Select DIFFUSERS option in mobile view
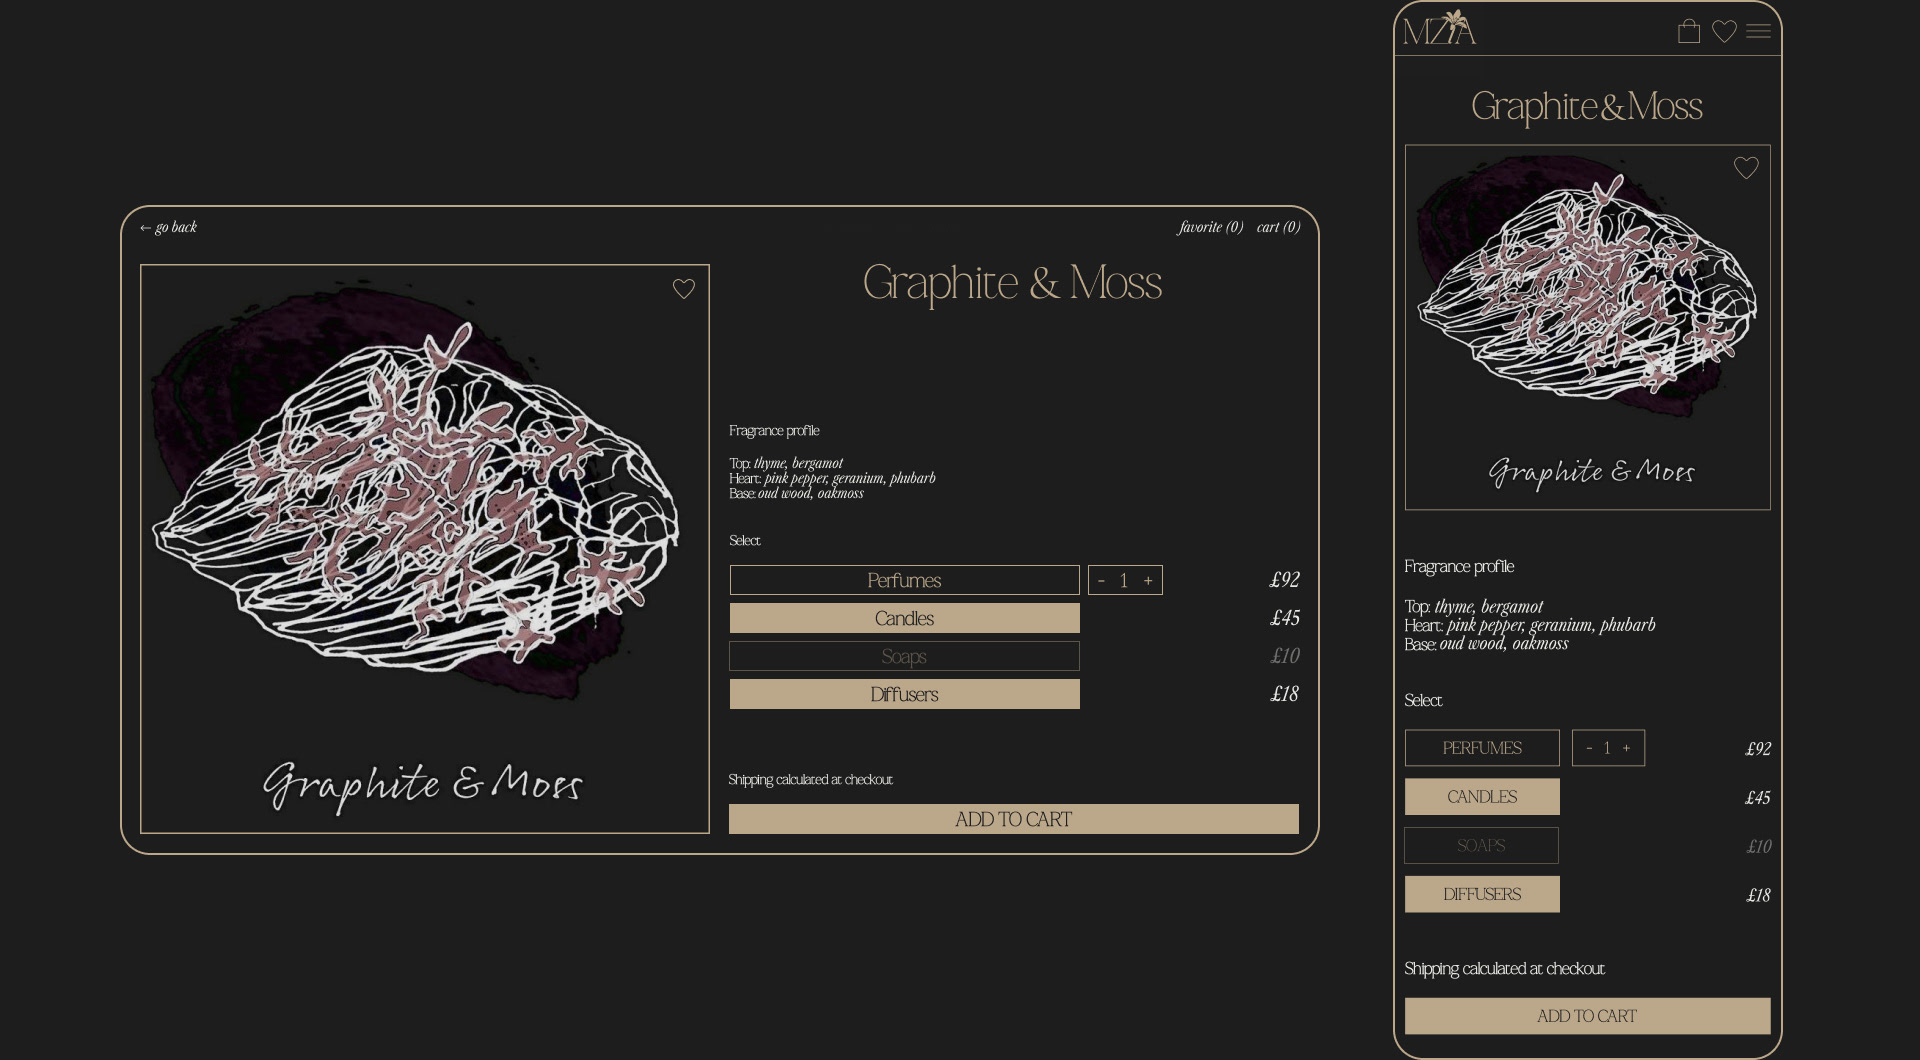1920x1060 pixels. tap(1482, 895)
